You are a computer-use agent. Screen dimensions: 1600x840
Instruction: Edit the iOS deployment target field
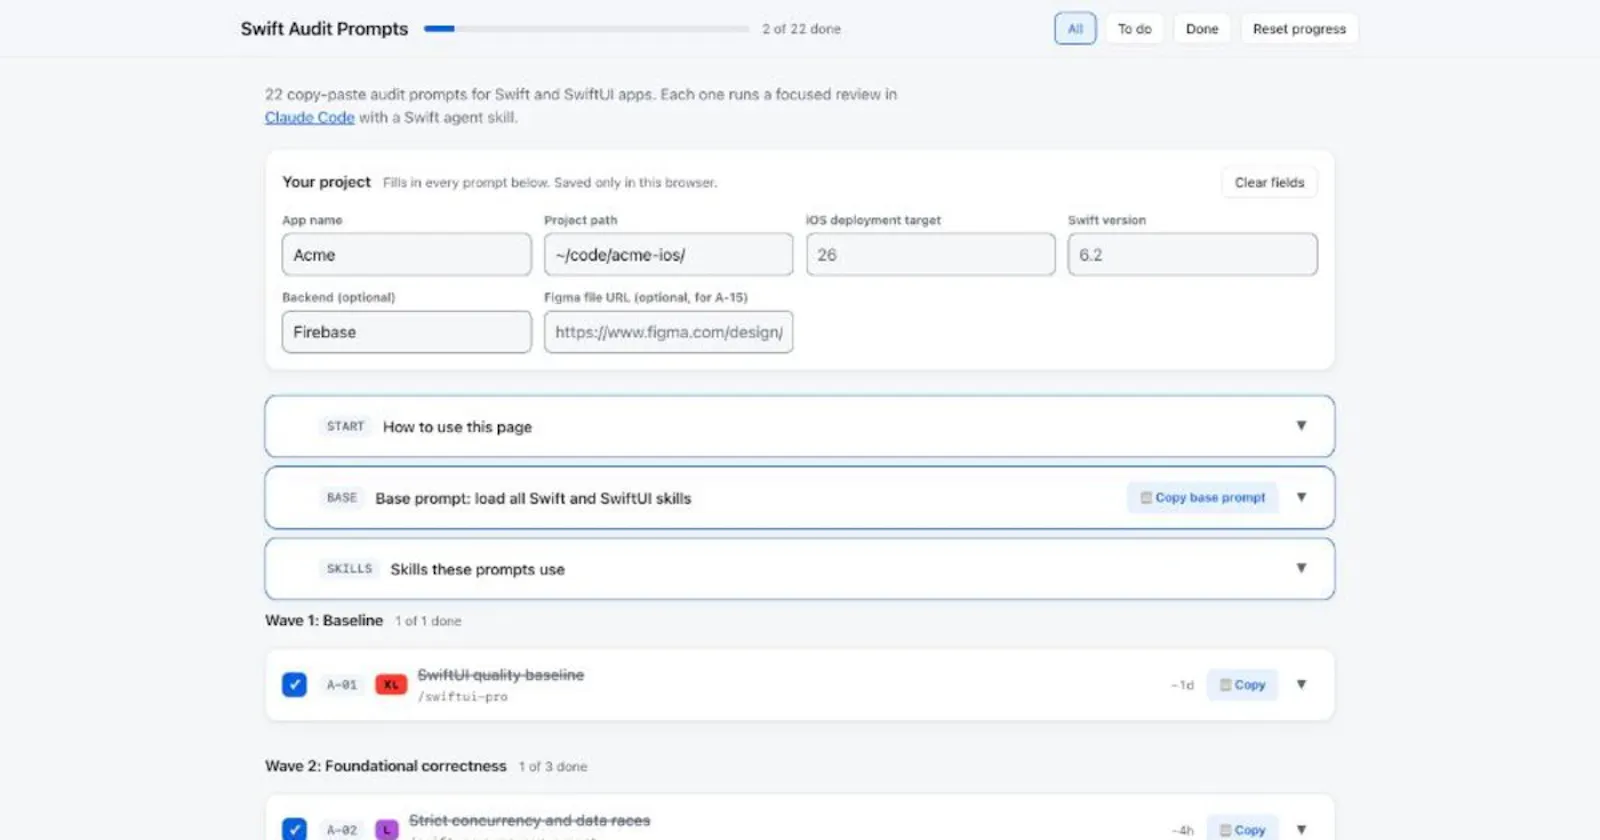pyautogui.click(x=930, y=255)
